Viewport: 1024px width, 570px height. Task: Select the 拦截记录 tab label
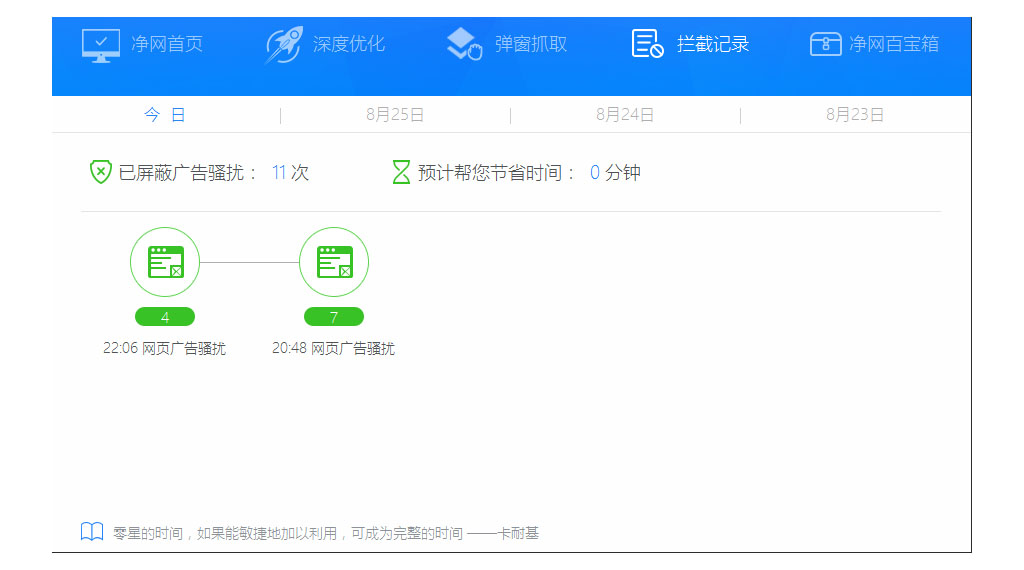[x=713, y=44]
